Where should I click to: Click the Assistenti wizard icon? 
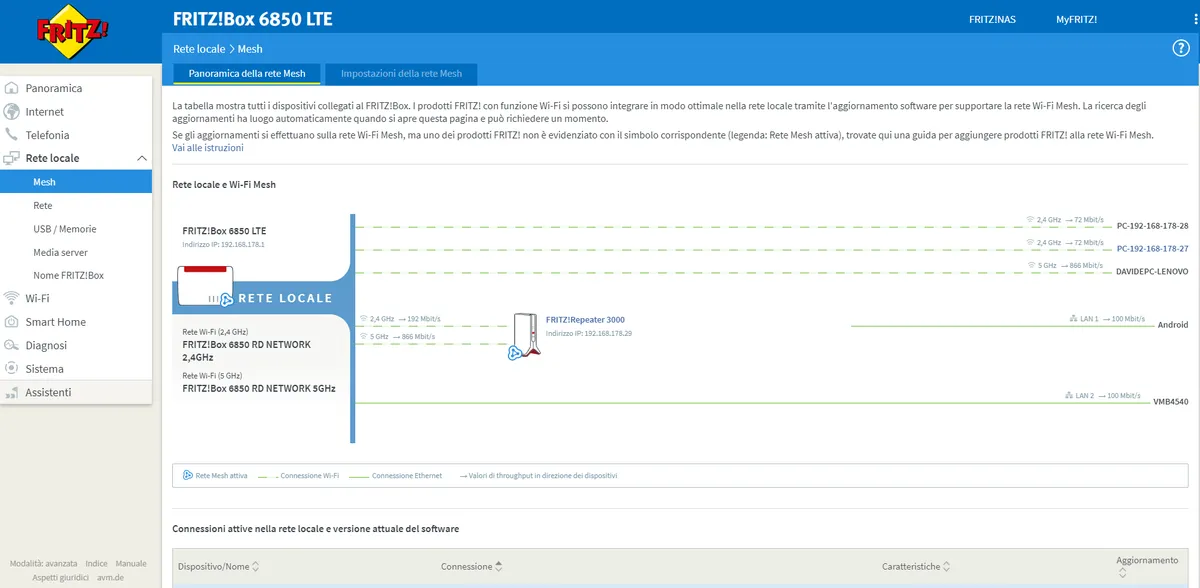[x=12, y=392]
